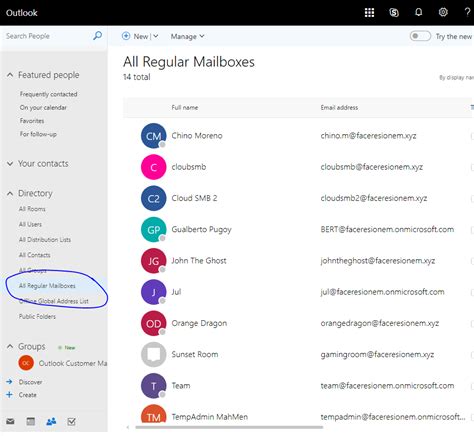Select All Regular Mailboxes directory
Image resolution: width=474 pixels, height=436 pixels.
tap(47, 286)
